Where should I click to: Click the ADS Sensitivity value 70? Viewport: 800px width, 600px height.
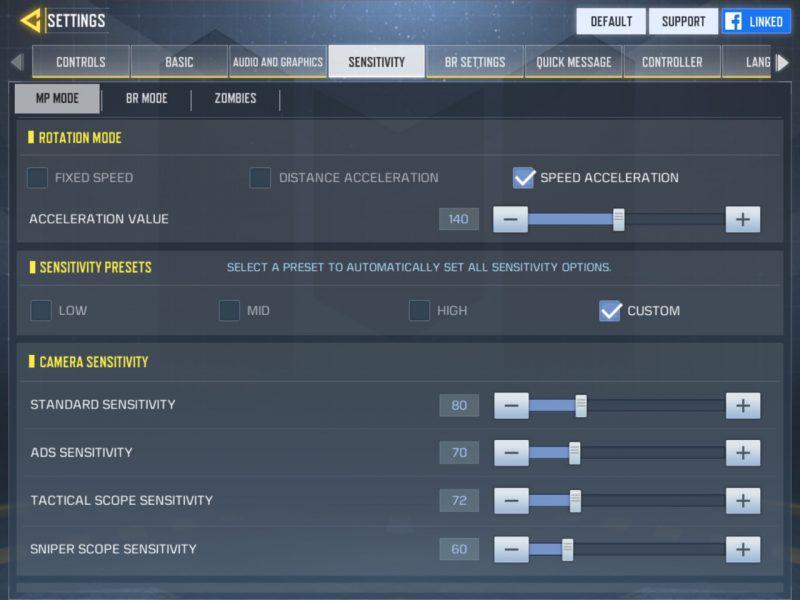tap(459, 453)
